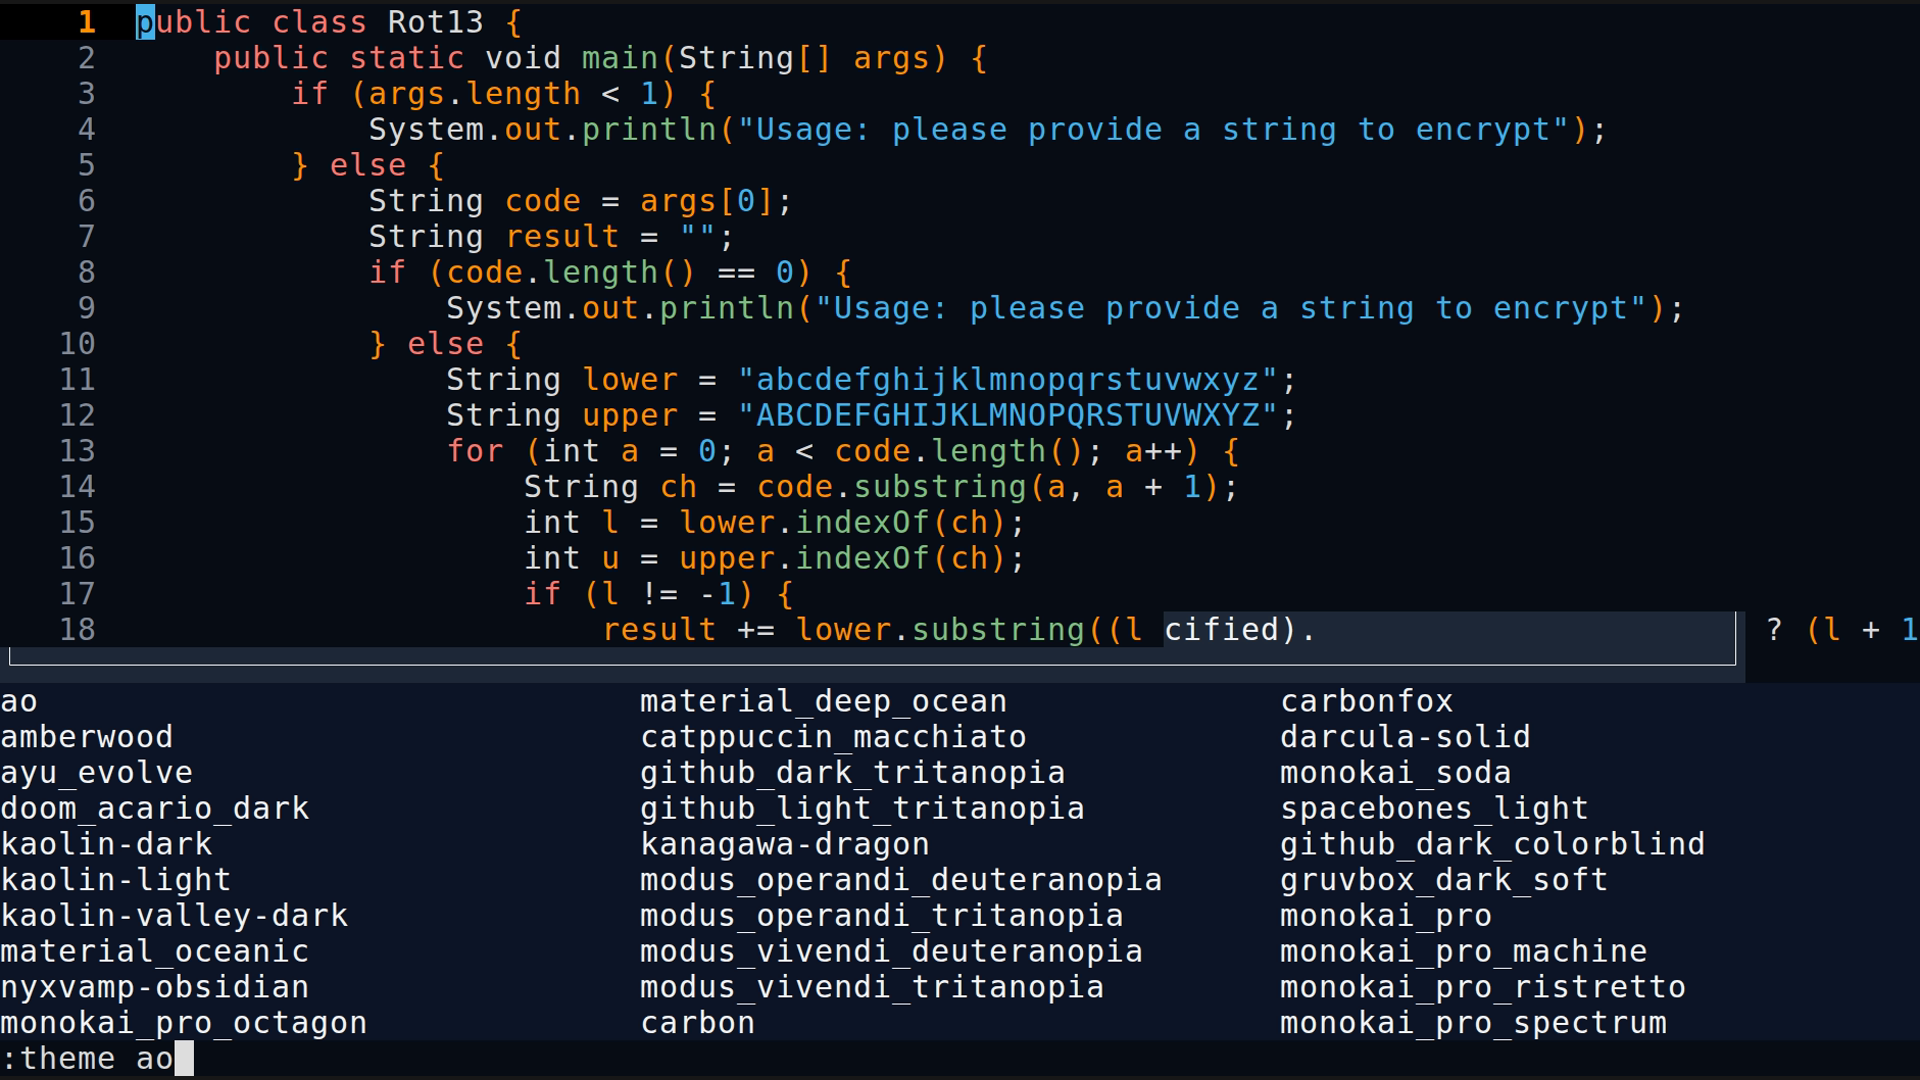Choose the kaolin-valley-dark theme
Image resolution: width=1920 pixels, height=1080 pixels.
(173, 915)
